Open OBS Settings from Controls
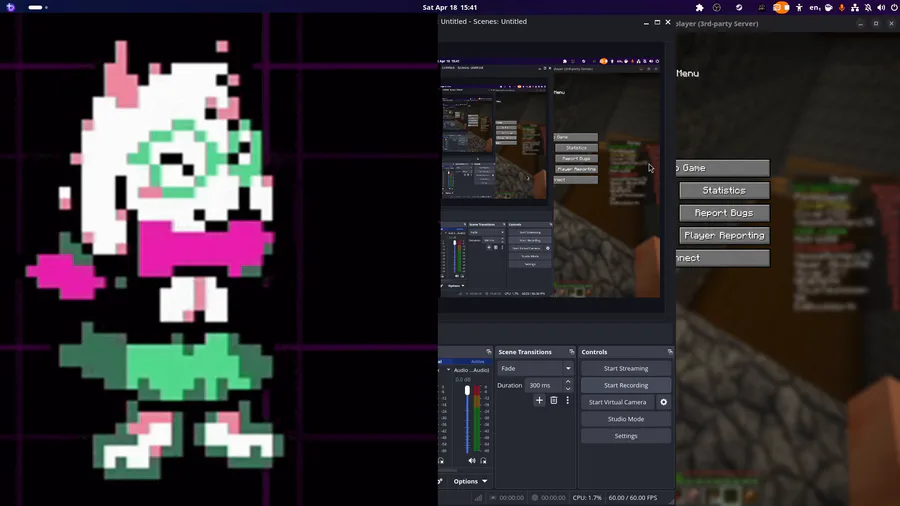The width and height of the screenshot is (900, 506). click(626, 436)
